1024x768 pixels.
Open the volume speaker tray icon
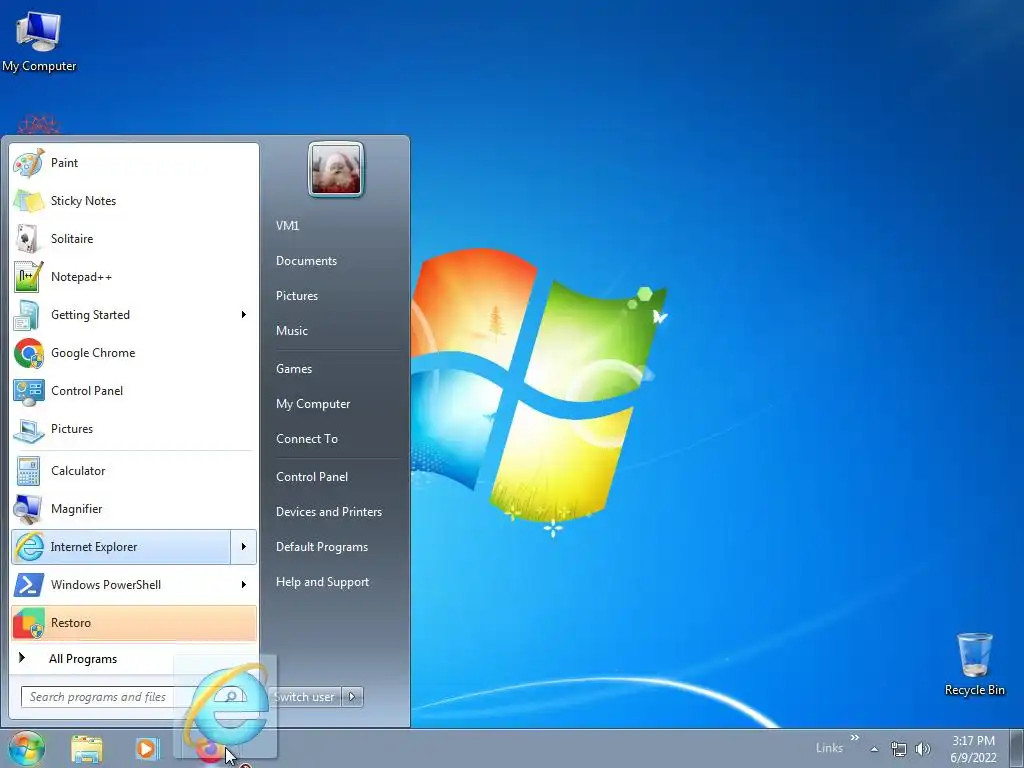(922, 749)
